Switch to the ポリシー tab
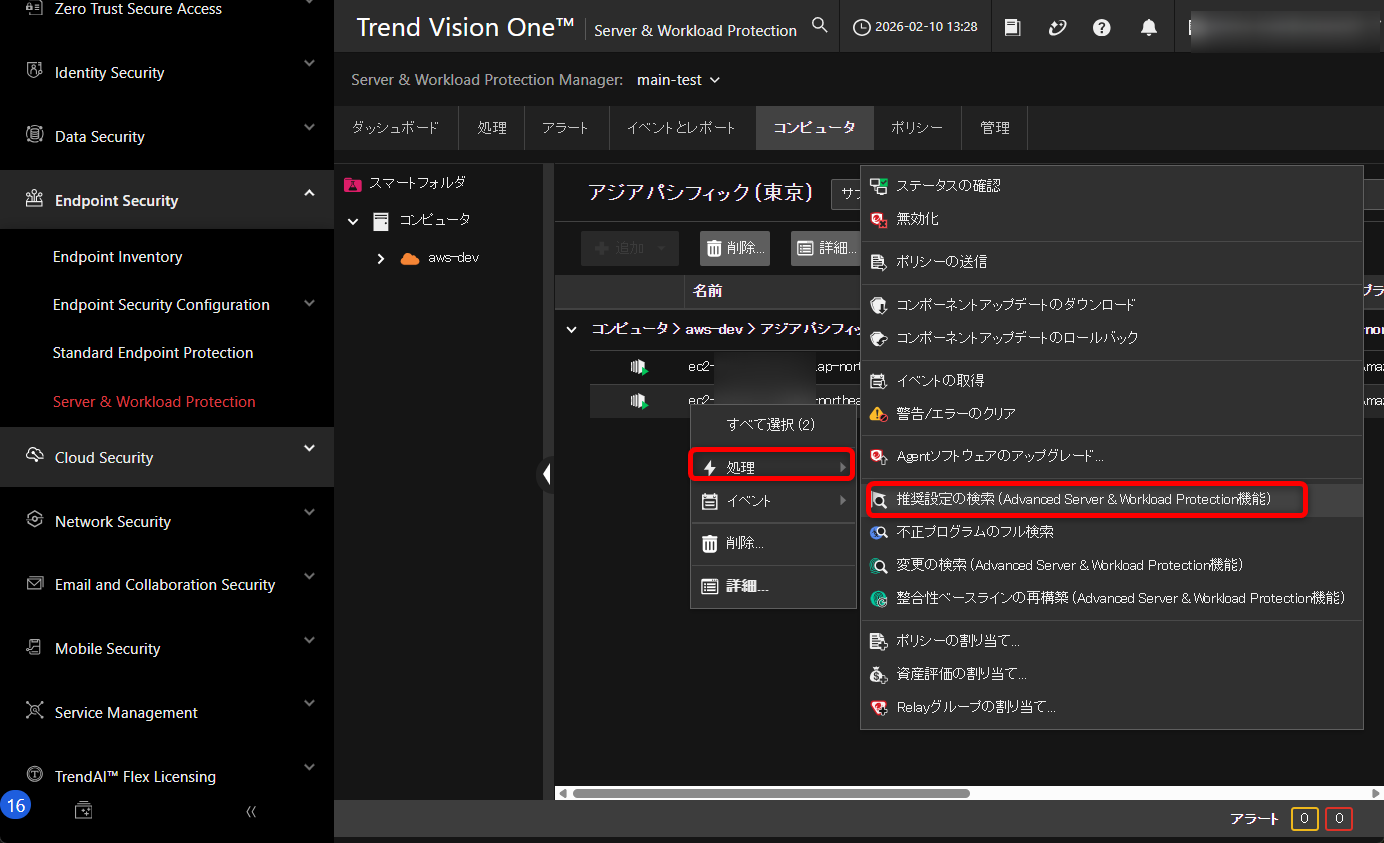The height and width of the screenshot is (843, 1384). [x=917, y=128]
